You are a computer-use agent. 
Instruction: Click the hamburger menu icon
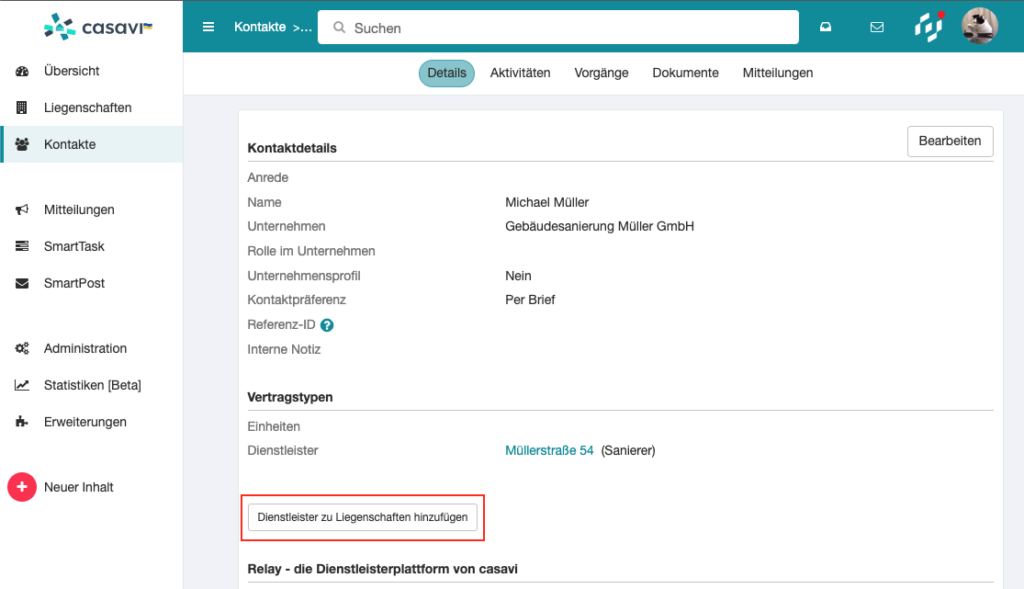tap(208, 27)
